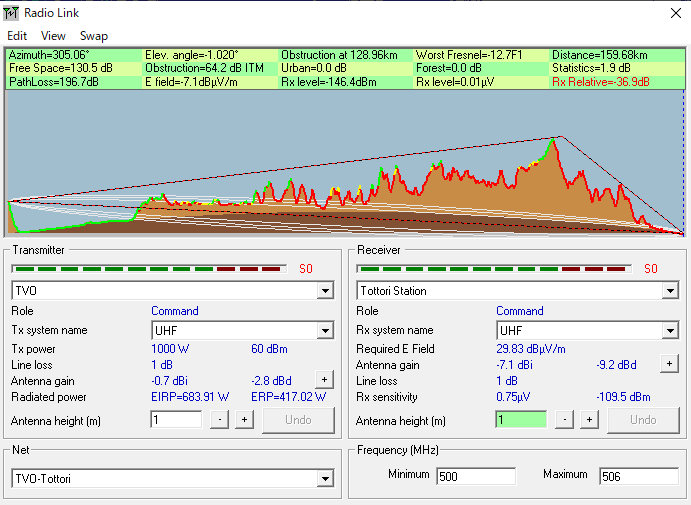Image resolution: width=691 pixels, height=505 pixels.
Task: Click the receiver Role Command text
Action: coord(520,311)
